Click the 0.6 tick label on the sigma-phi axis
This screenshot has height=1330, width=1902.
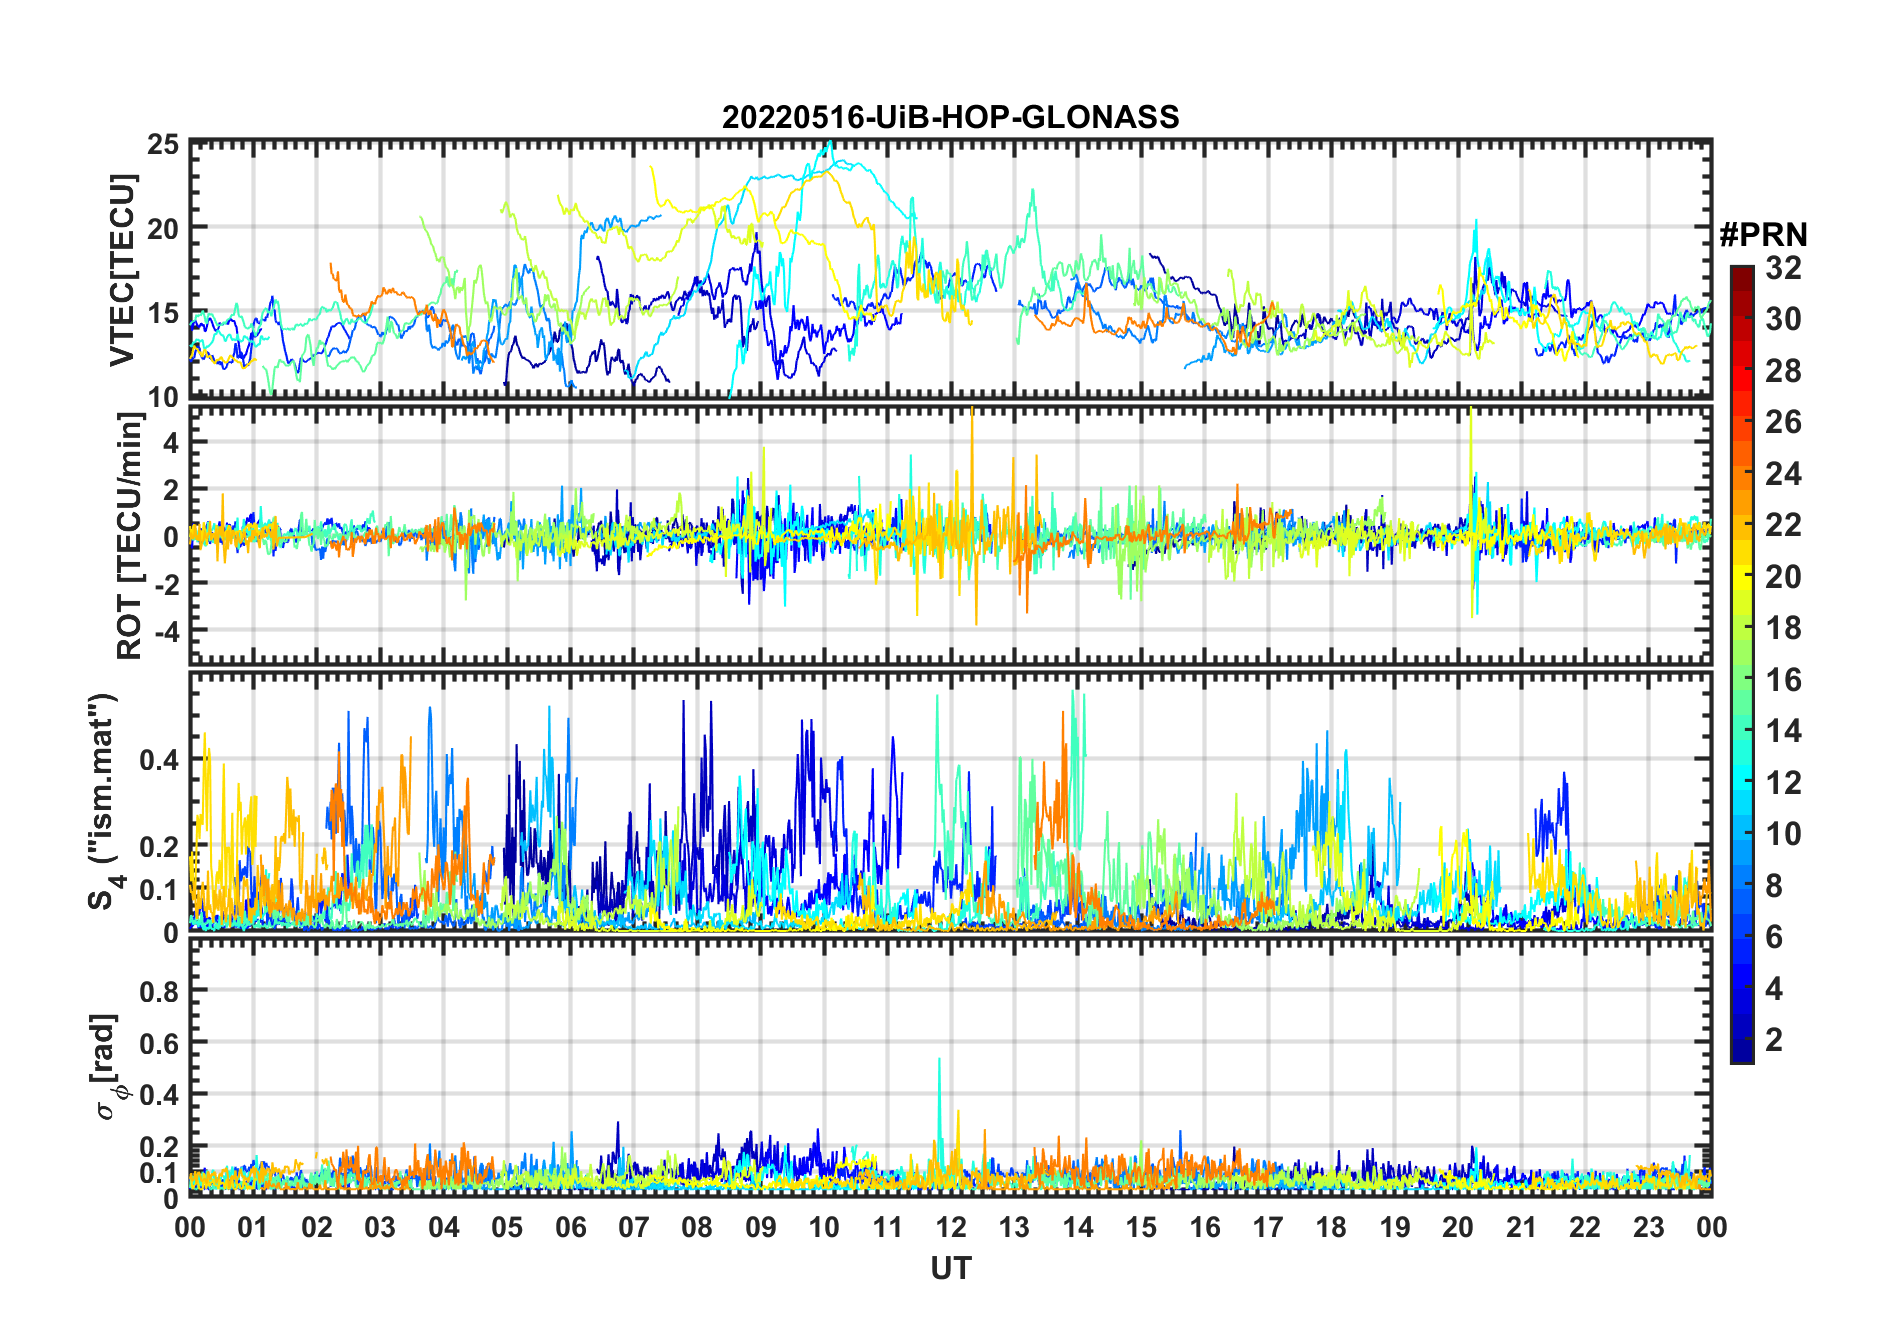(159, 1043)
